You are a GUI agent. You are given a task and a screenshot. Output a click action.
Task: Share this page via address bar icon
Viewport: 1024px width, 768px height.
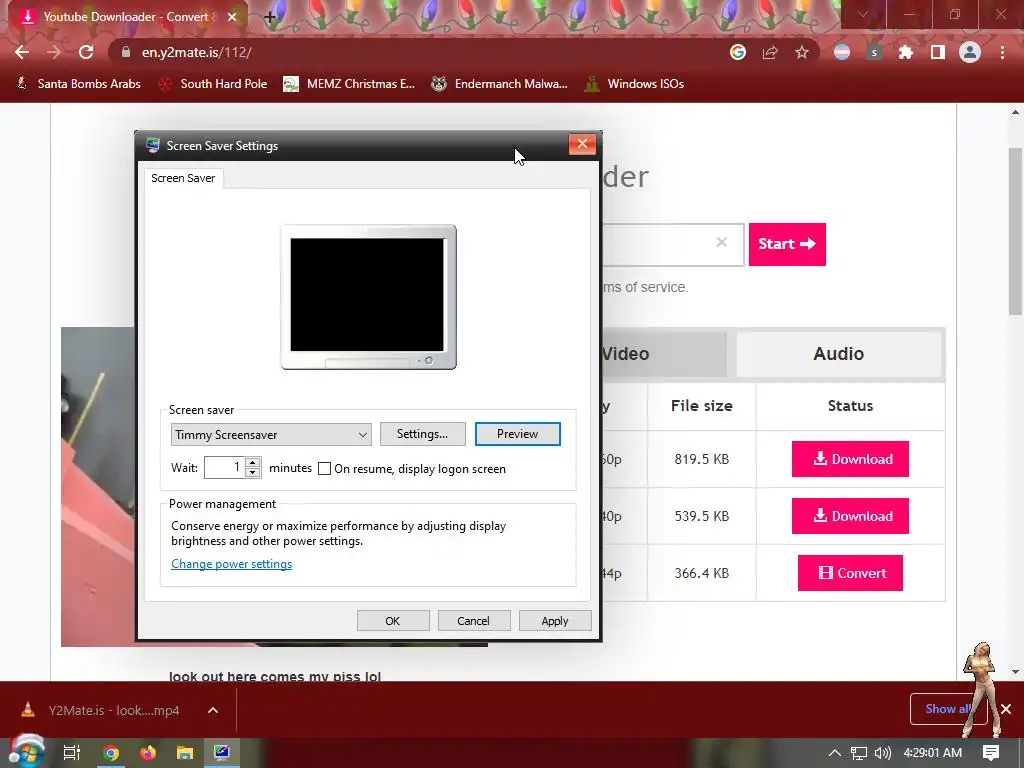[x=770, y=52]
